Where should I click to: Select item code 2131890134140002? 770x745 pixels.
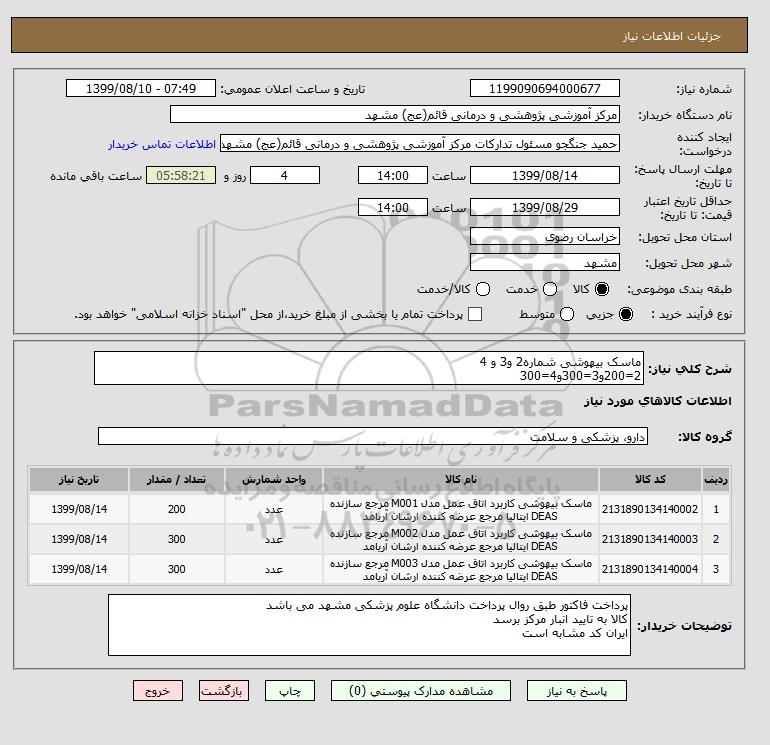(x=650, y=509)
